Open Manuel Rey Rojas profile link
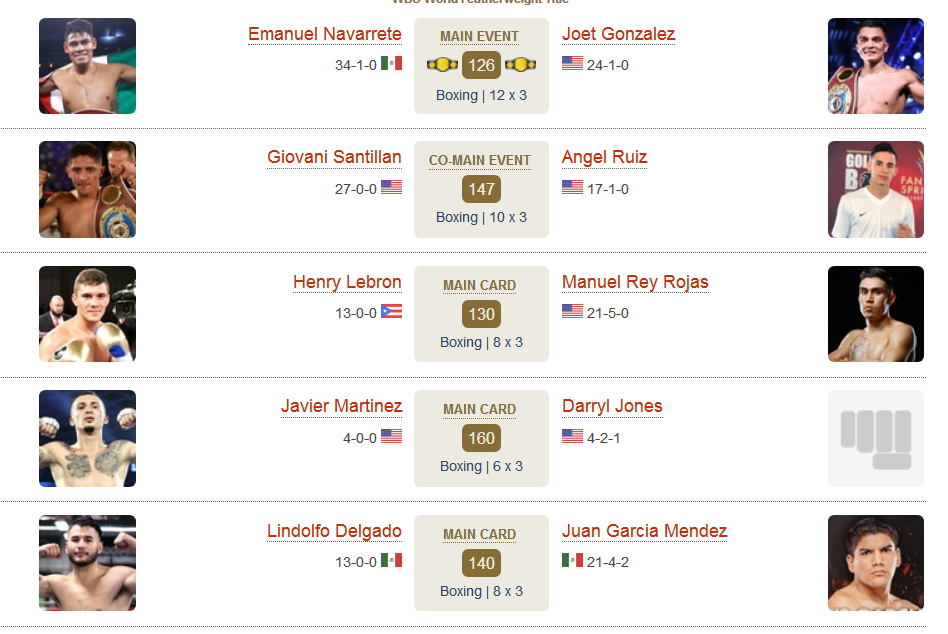 point(635,282)
